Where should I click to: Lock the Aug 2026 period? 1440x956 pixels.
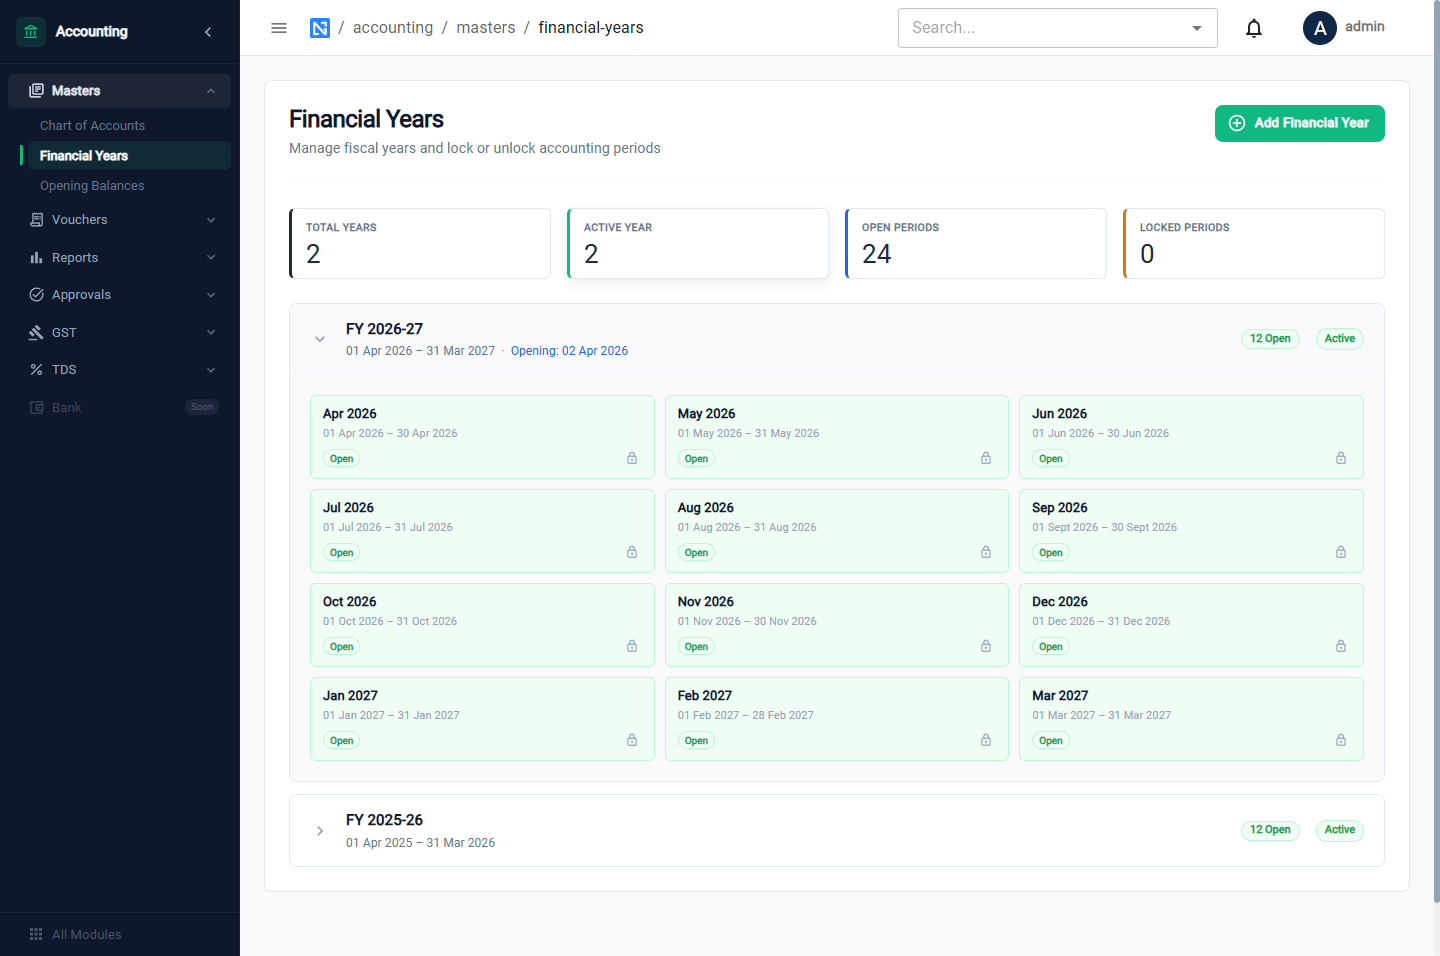tap(986, 552)
